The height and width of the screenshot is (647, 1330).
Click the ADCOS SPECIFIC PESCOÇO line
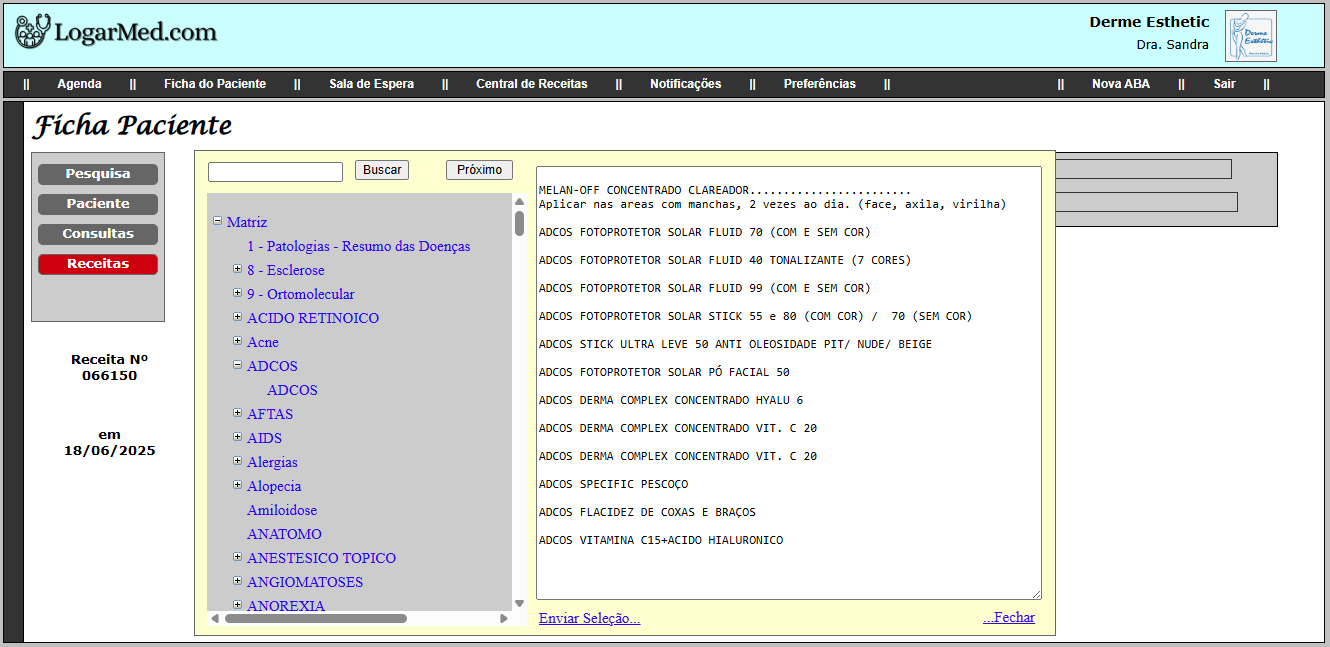pos(614,484)
